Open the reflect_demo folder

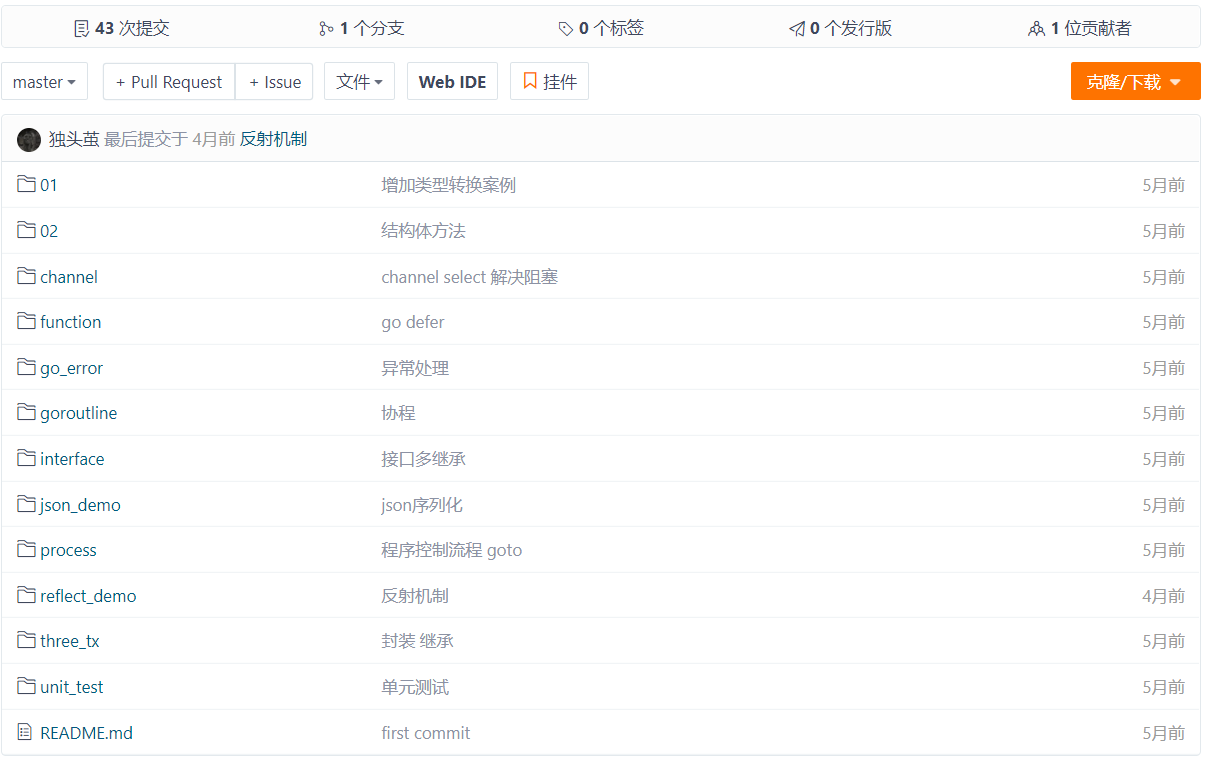(88, 596)
